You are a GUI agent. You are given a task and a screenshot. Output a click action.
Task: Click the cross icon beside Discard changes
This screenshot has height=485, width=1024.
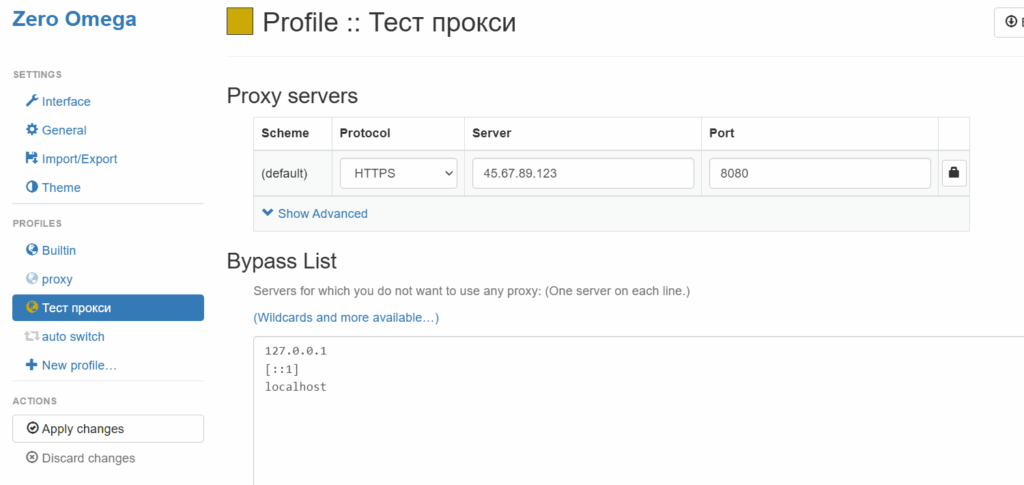[32, 458]
